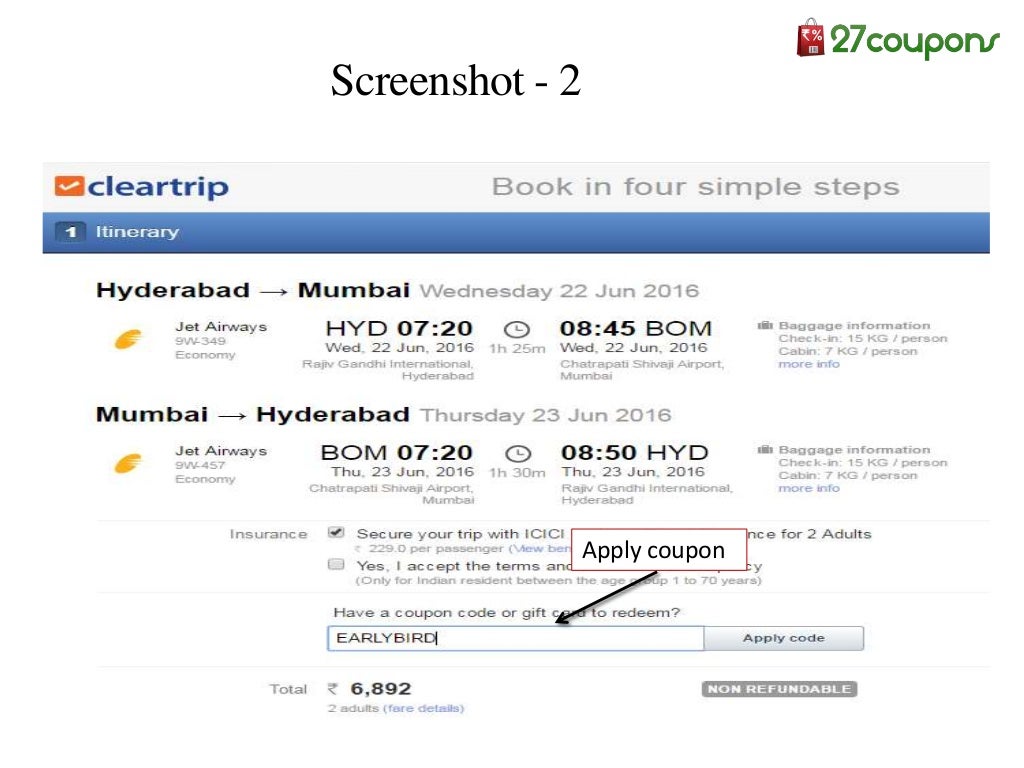Click the clock icon above 1h 25m
The image size is (1024, 768).
click(x=517, y=329)
